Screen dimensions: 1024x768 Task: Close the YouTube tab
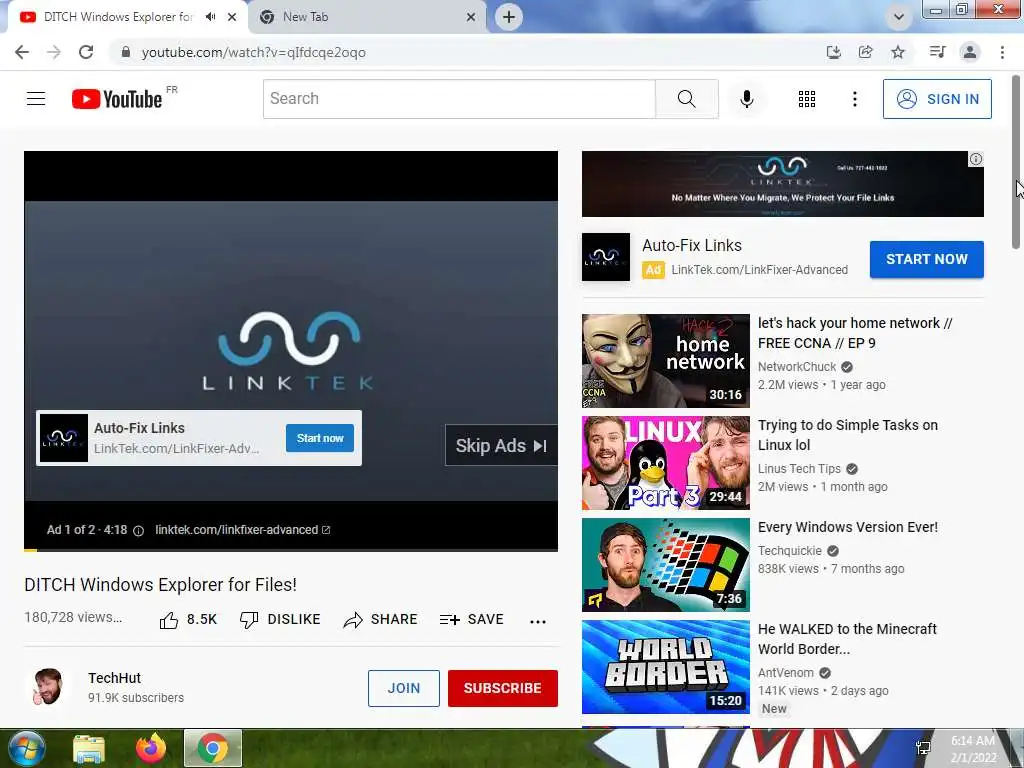pyautogui.click(x=232, y=17)
